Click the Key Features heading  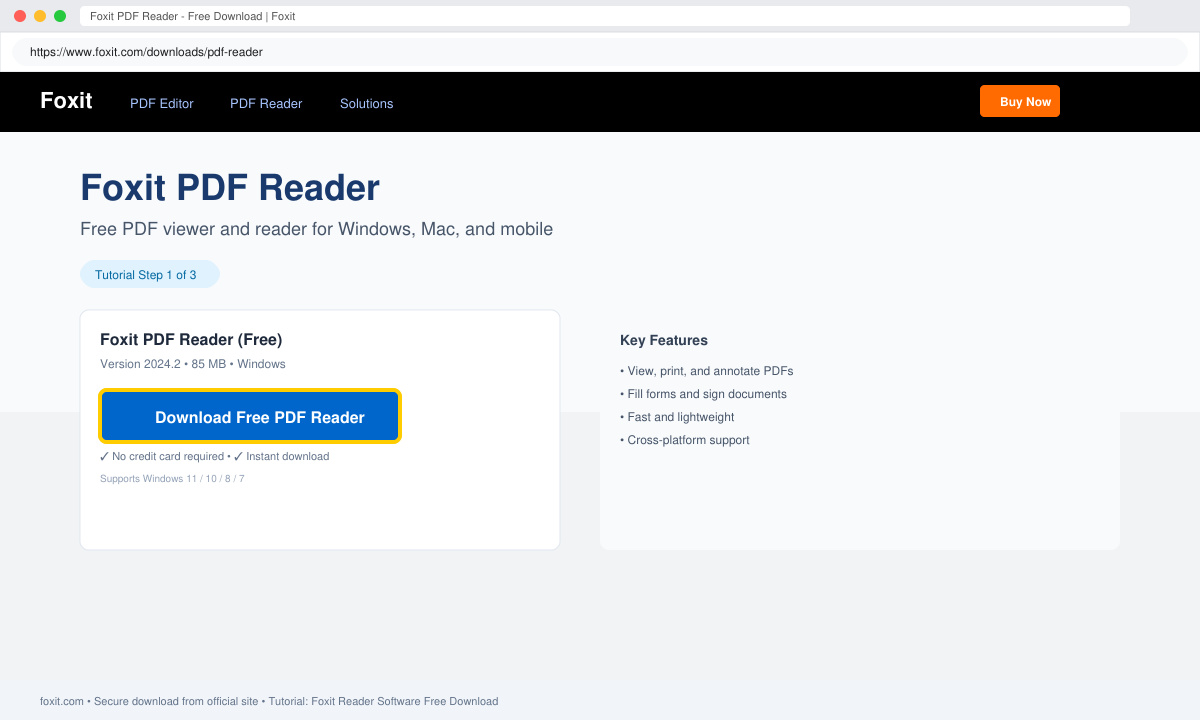coord(664,340)
